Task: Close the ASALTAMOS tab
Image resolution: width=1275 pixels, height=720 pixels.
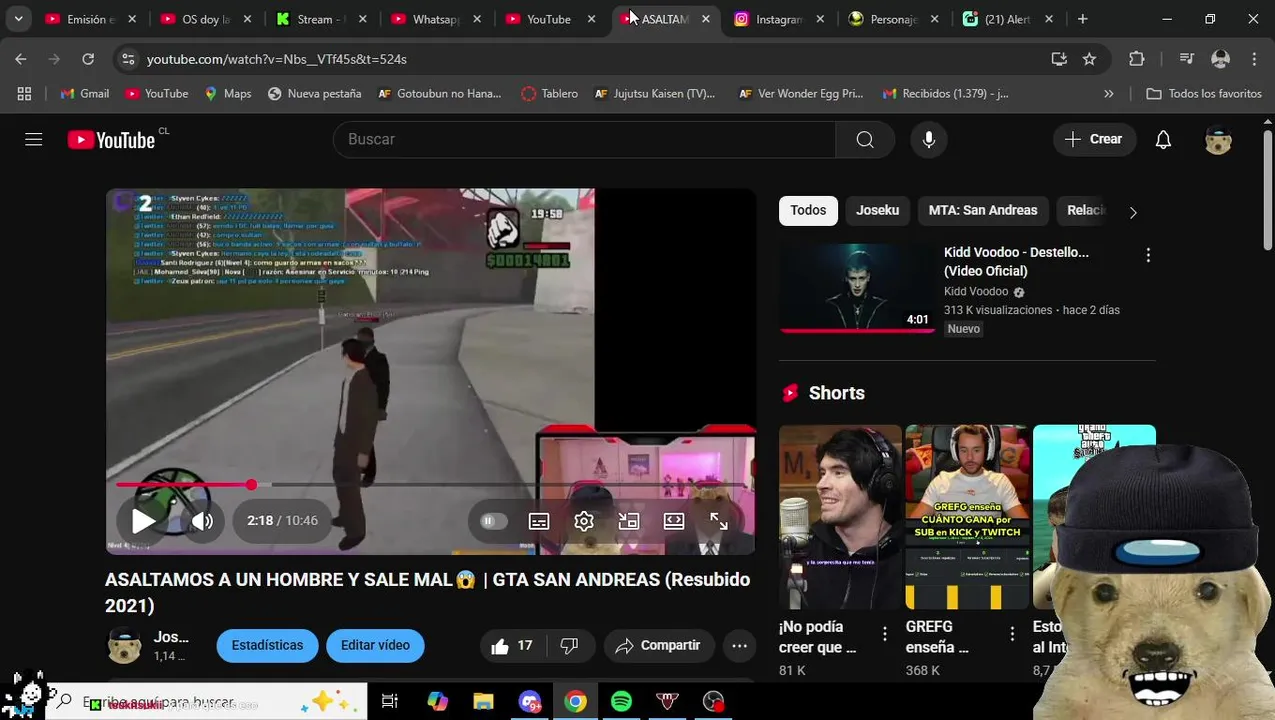Action: (x=706, y=19)
